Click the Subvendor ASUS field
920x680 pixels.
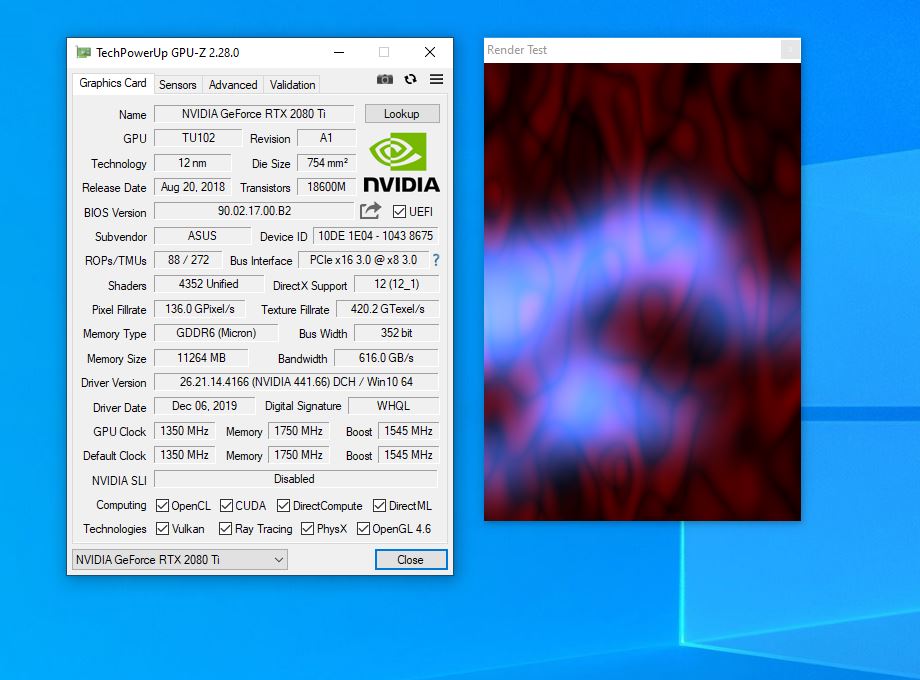point(202,236)
